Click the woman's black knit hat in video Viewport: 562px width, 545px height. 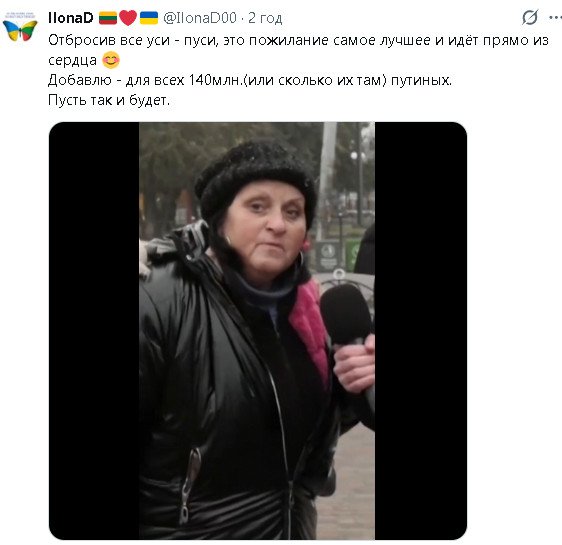[x=255, y=179]
